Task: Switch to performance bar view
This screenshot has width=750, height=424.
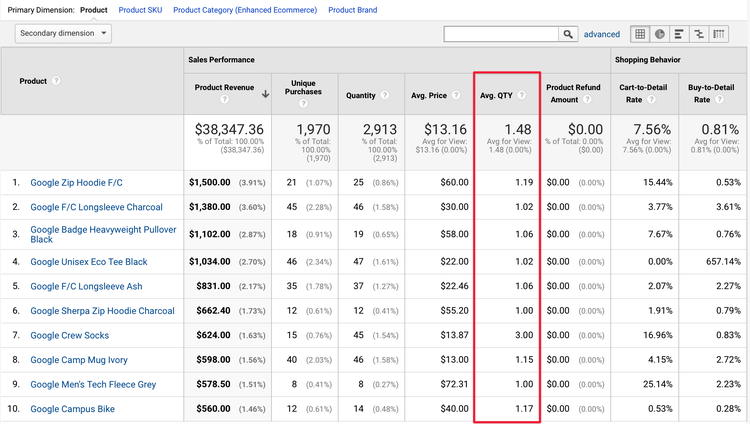Action: (x=679, y=34)
